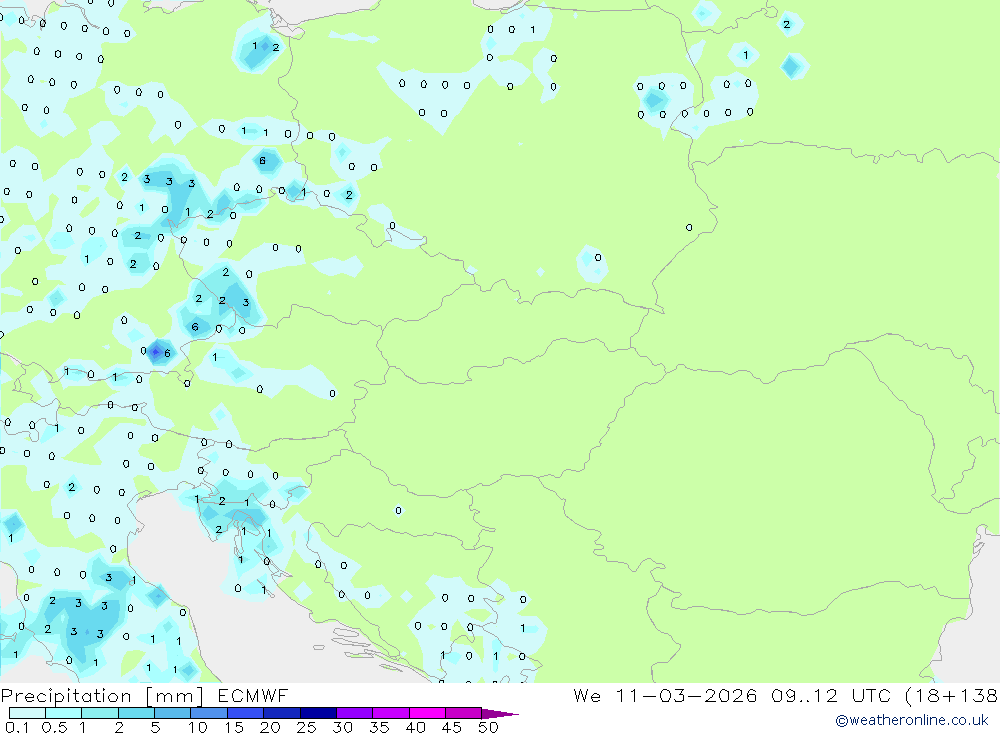Select the 25–30 mm navy legend box
This screenshot has width=1000, height=733.
point(318,713)
